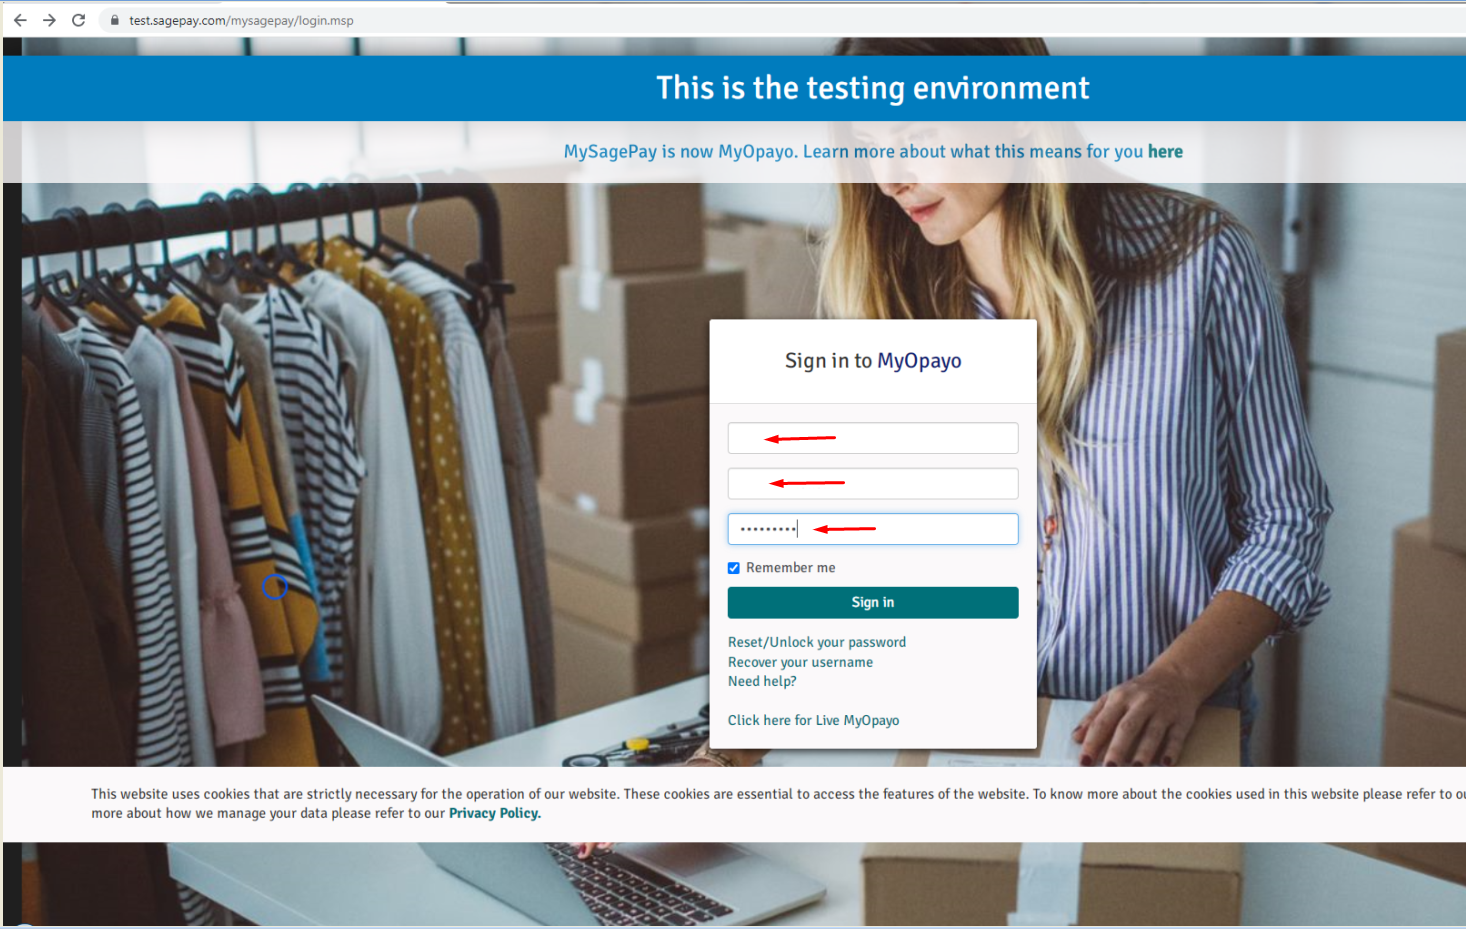Select the 'Remember me' label text
This screenshot has height=929, width=1466.
[790, 568]
